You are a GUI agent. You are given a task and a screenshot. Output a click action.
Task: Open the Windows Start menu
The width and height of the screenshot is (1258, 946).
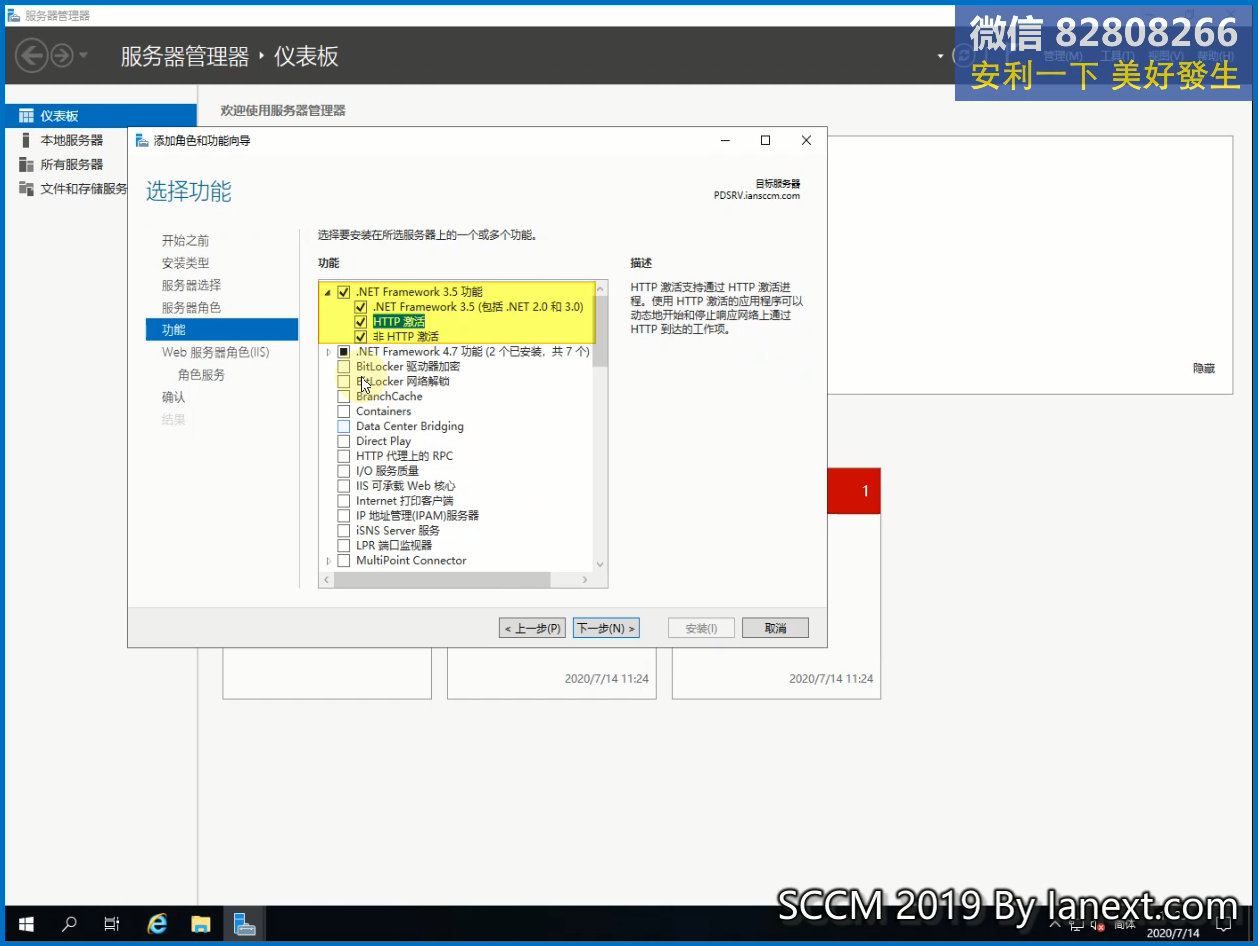coord(26,924)
